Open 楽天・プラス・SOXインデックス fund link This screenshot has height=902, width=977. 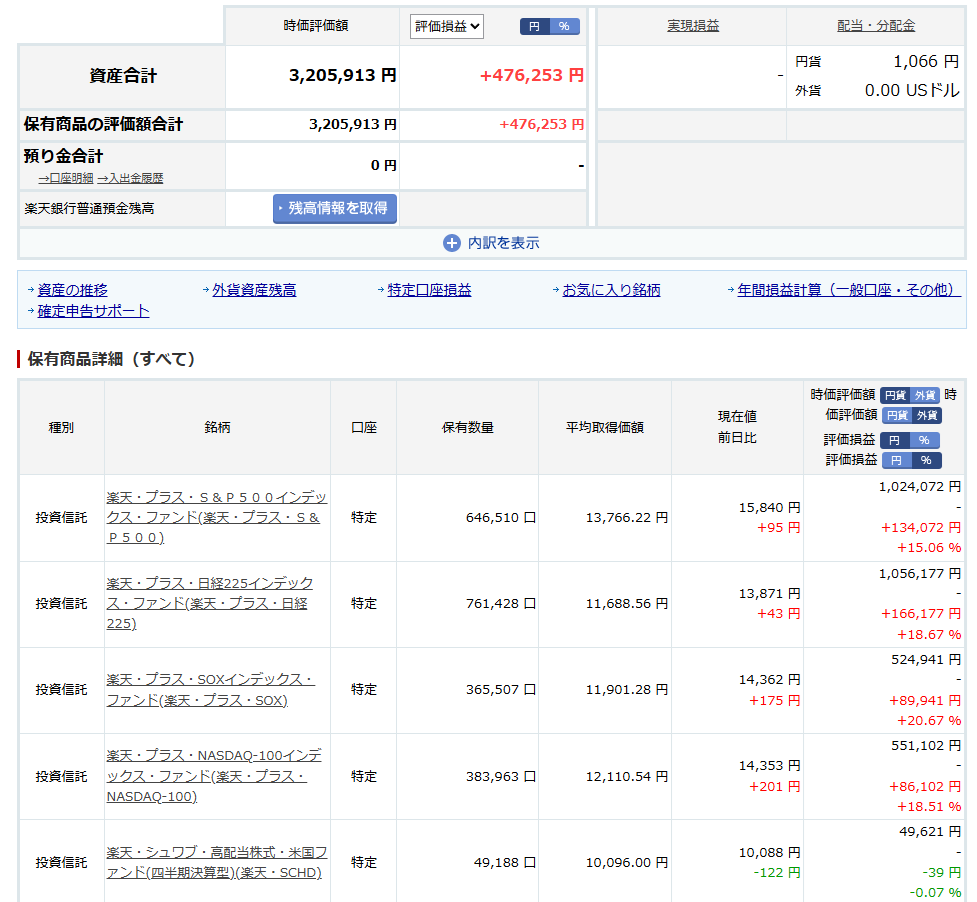[x=210, y=690]
